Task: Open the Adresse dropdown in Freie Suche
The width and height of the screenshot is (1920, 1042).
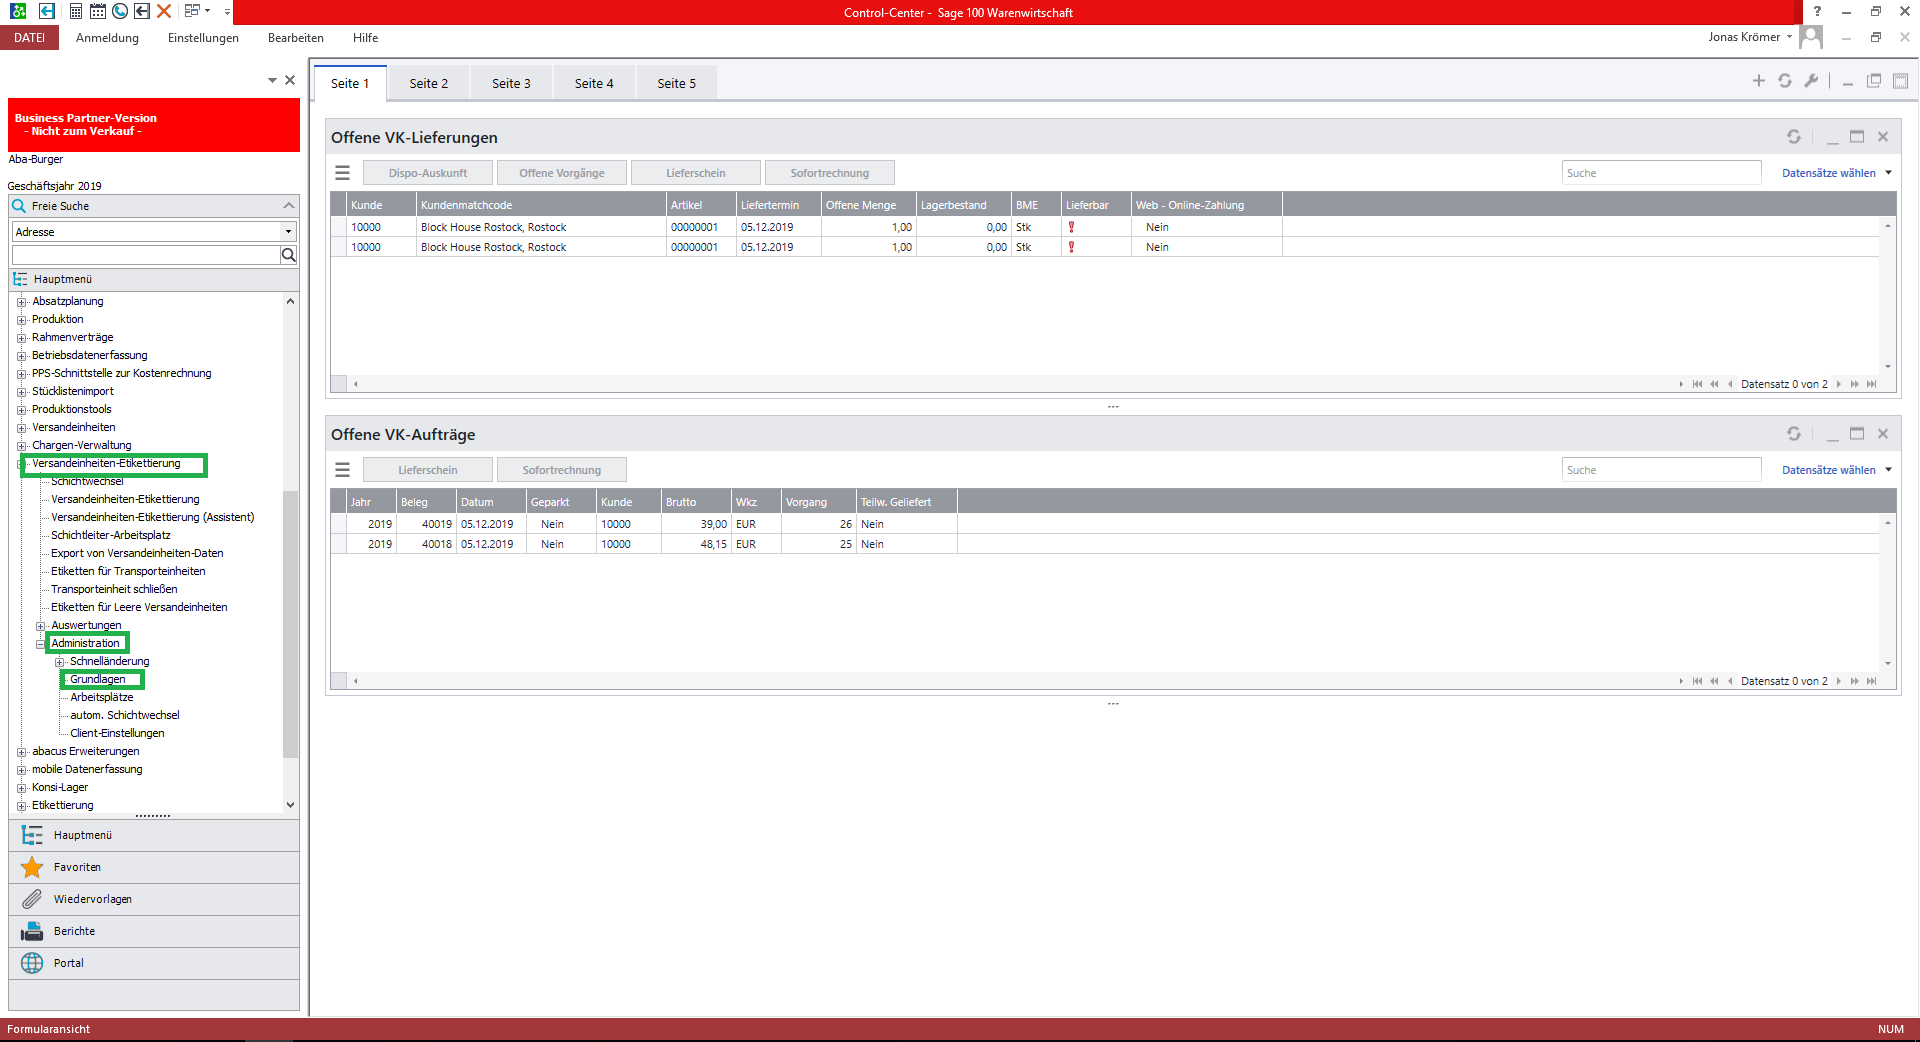Action: point(288,232)
